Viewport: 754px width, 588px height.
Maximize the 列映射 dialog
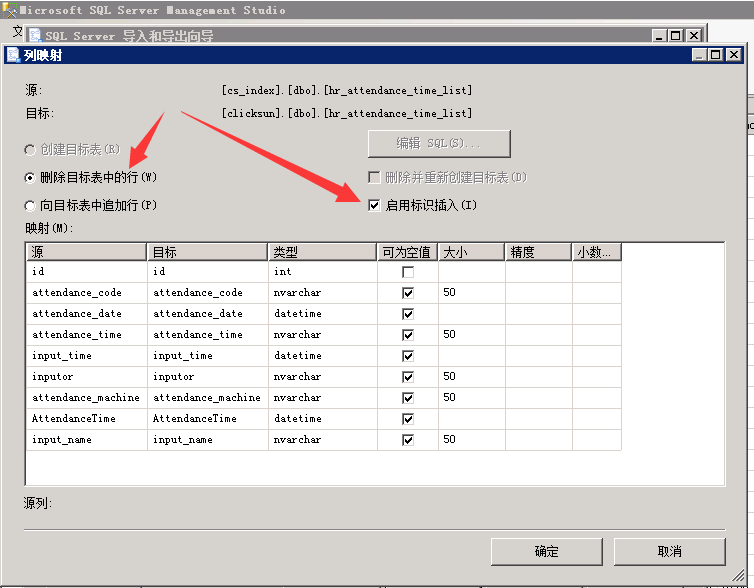click(718, 55)
